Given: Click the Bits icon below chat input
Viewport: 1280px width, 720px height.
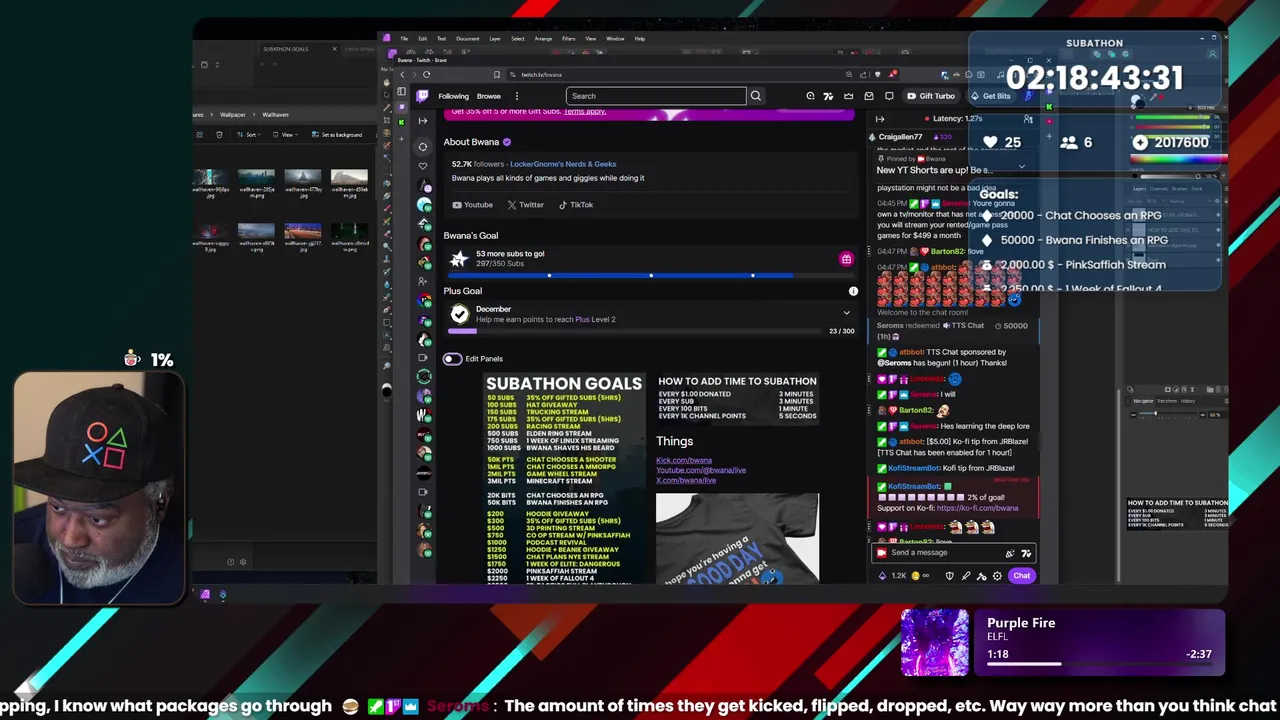Looking at the screenshot, I should (x=882, y=576).
